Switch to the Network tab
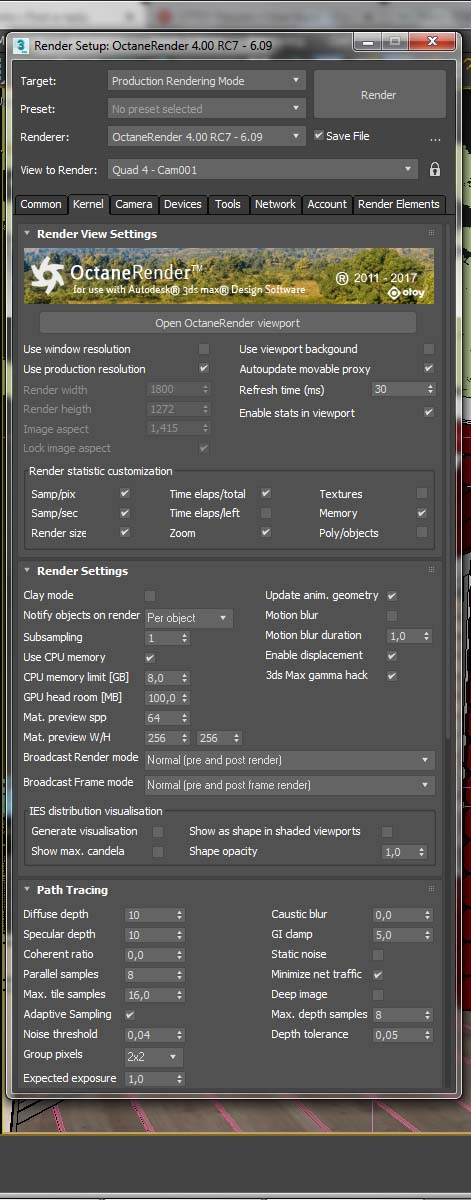Image resolution: width=471 pixels, height=1200 pixels. pyautogui.click(x=275, y=204)
